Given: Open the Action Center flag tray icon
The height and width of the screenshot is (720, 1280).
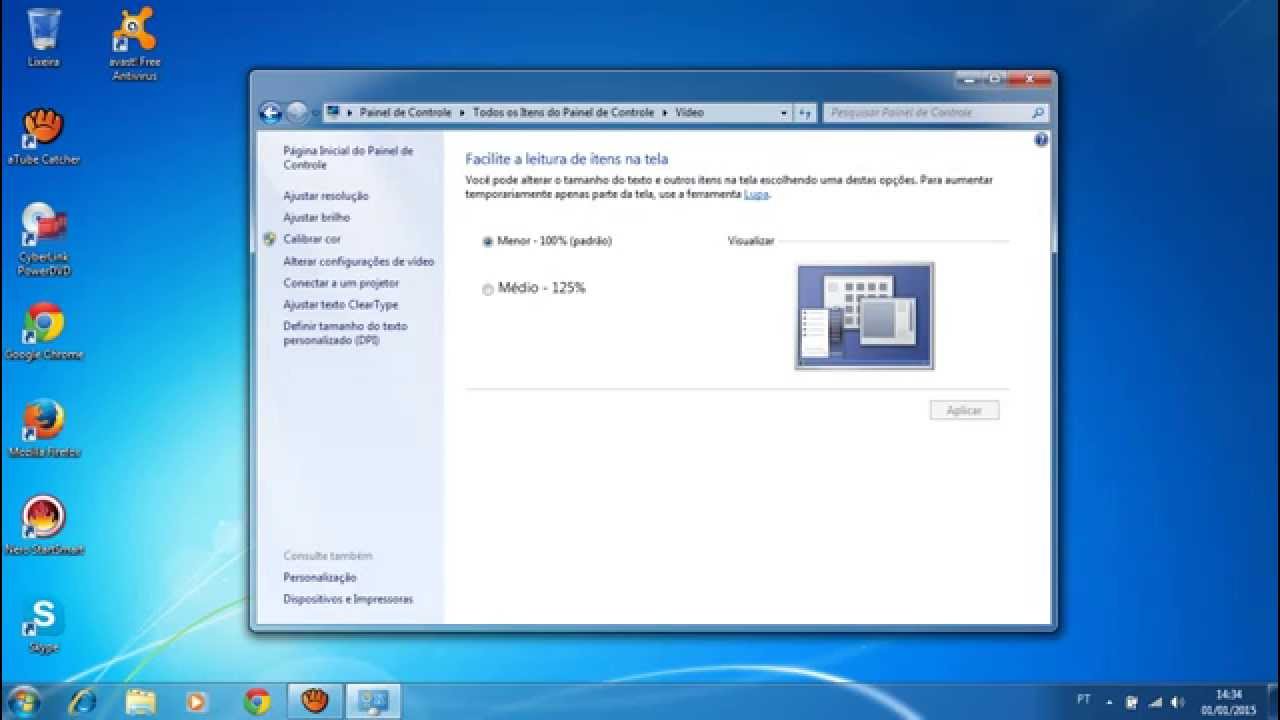Looking at the screenshot, I should (1132, 702).
